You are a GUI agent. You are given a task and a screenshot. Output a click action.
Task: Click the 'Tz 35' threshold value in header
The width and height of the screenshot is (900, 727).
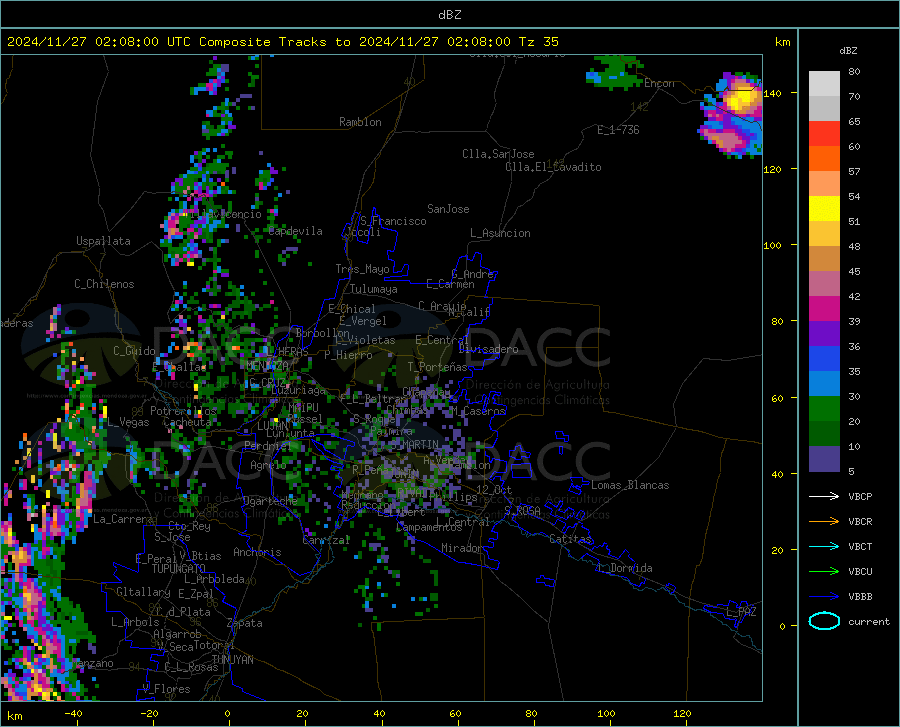(x=538, y=42)
